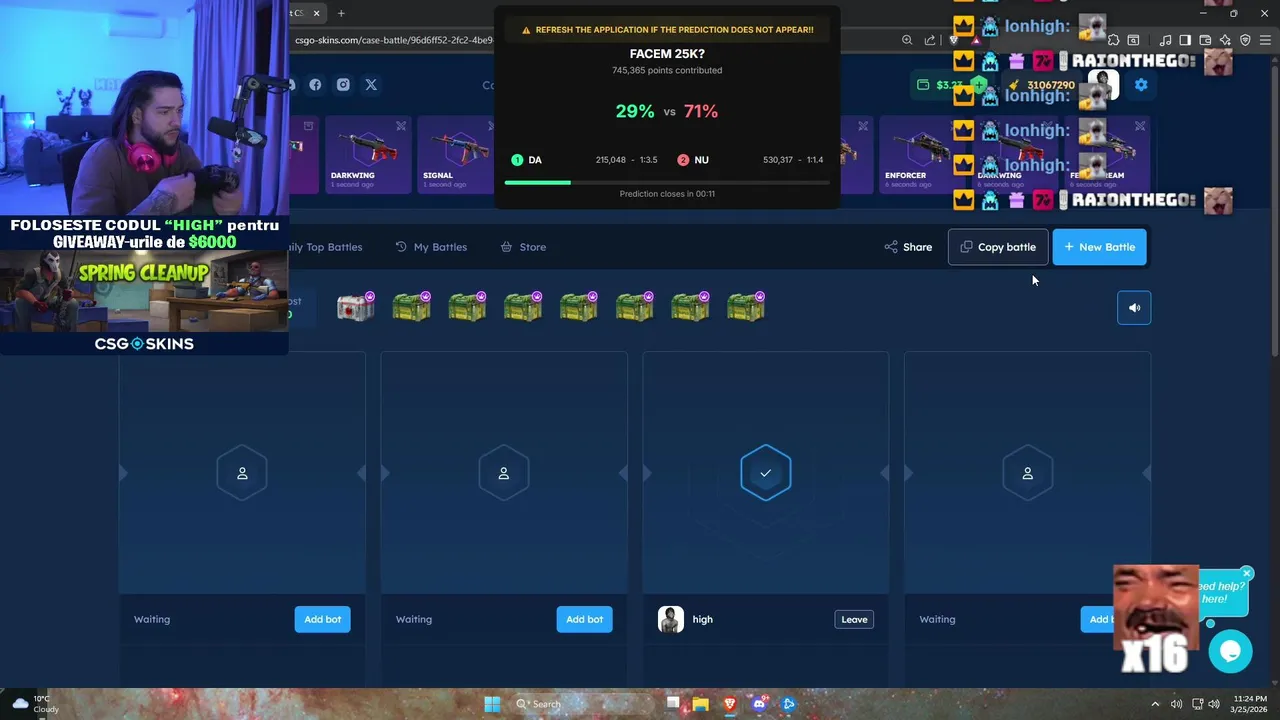Image resolution: width=1280 pixels, height=720 pixels.
Task: Click the empty player icon in the first slot
Action: pos(242,473)
